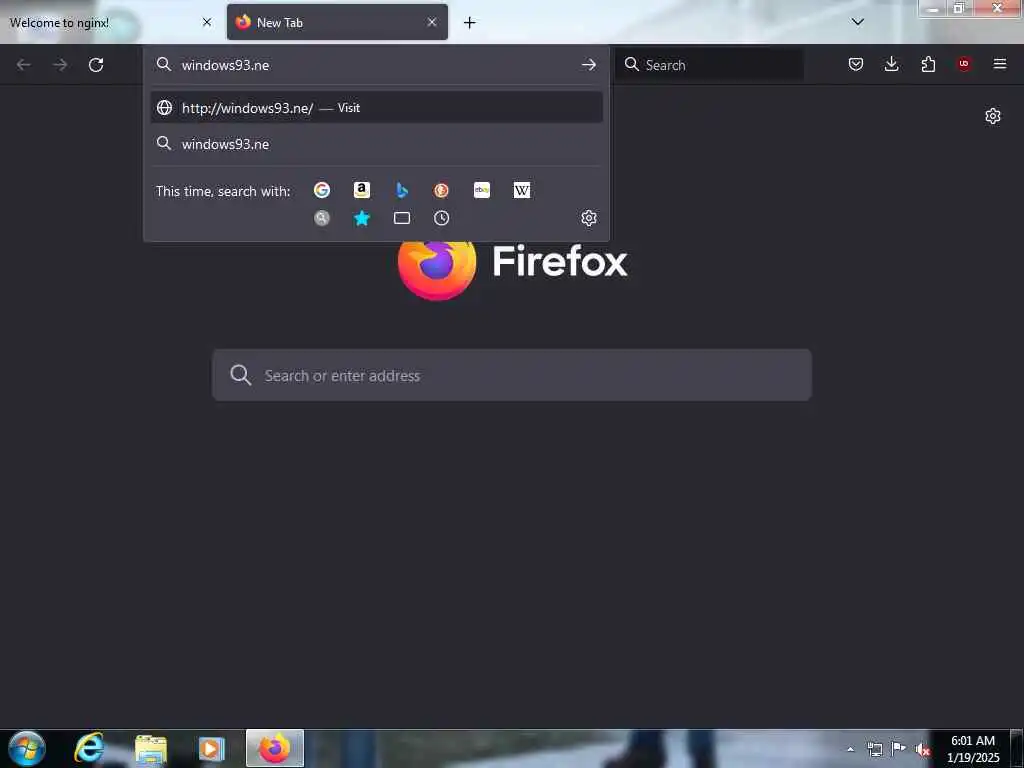Focus the Search or enter address field

[x=512, y=375]
